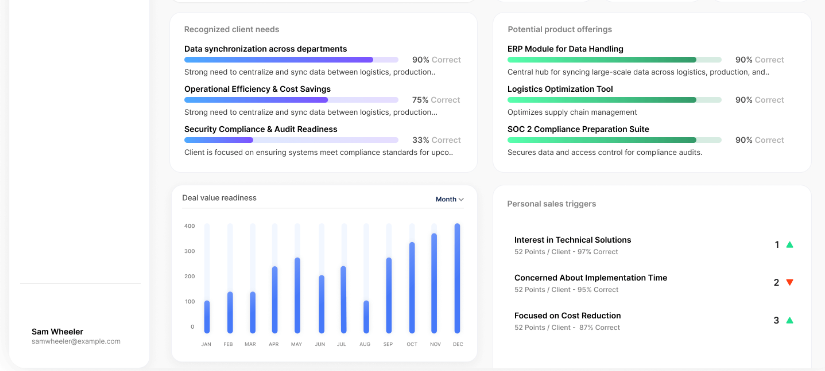Open the Month dropdown in Deal value readiness
The image size is (825, 371).
449,199
